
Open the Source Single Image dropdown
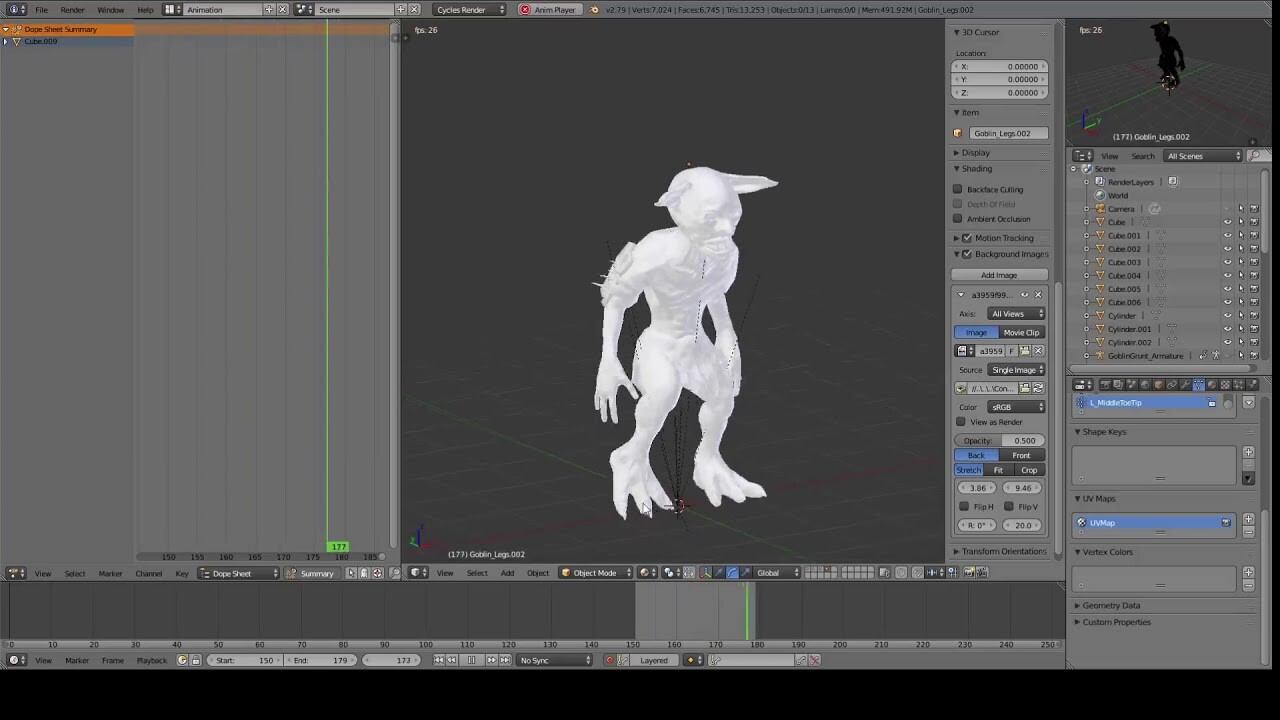1016,369
